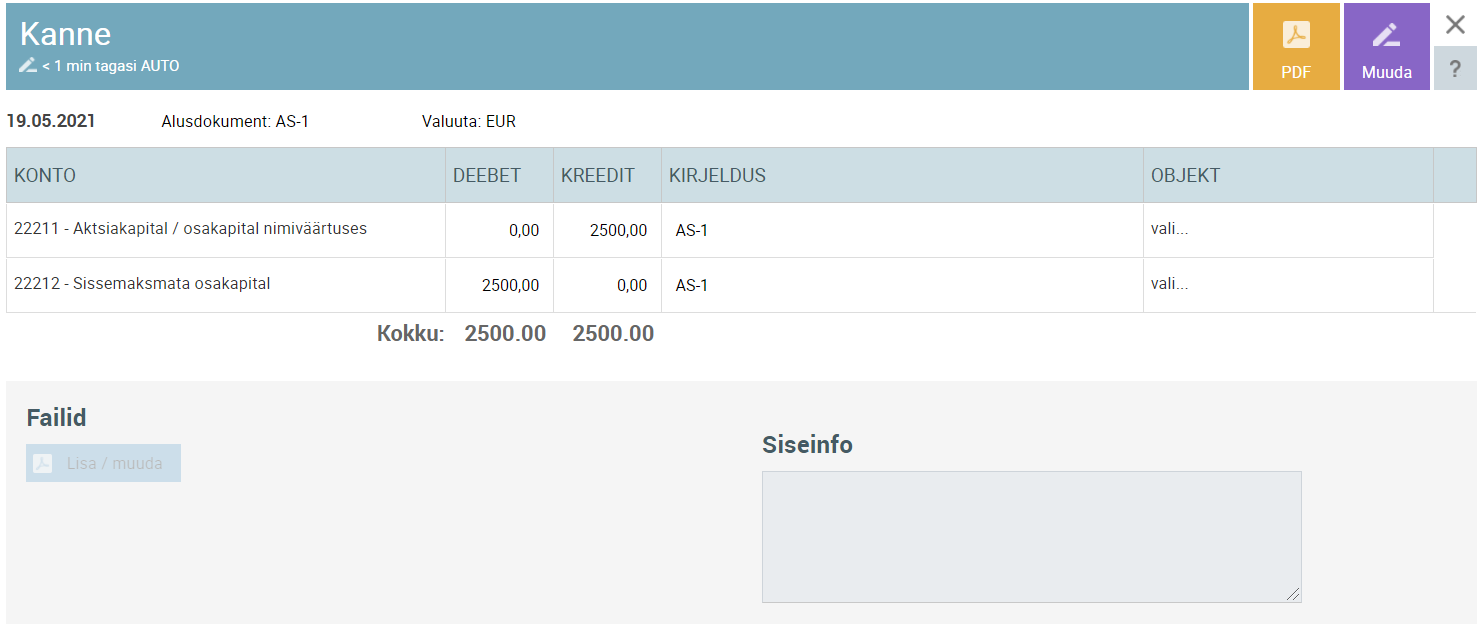
Task: Click the AS-1 description in the first row
Action: [x=692, y=231]
